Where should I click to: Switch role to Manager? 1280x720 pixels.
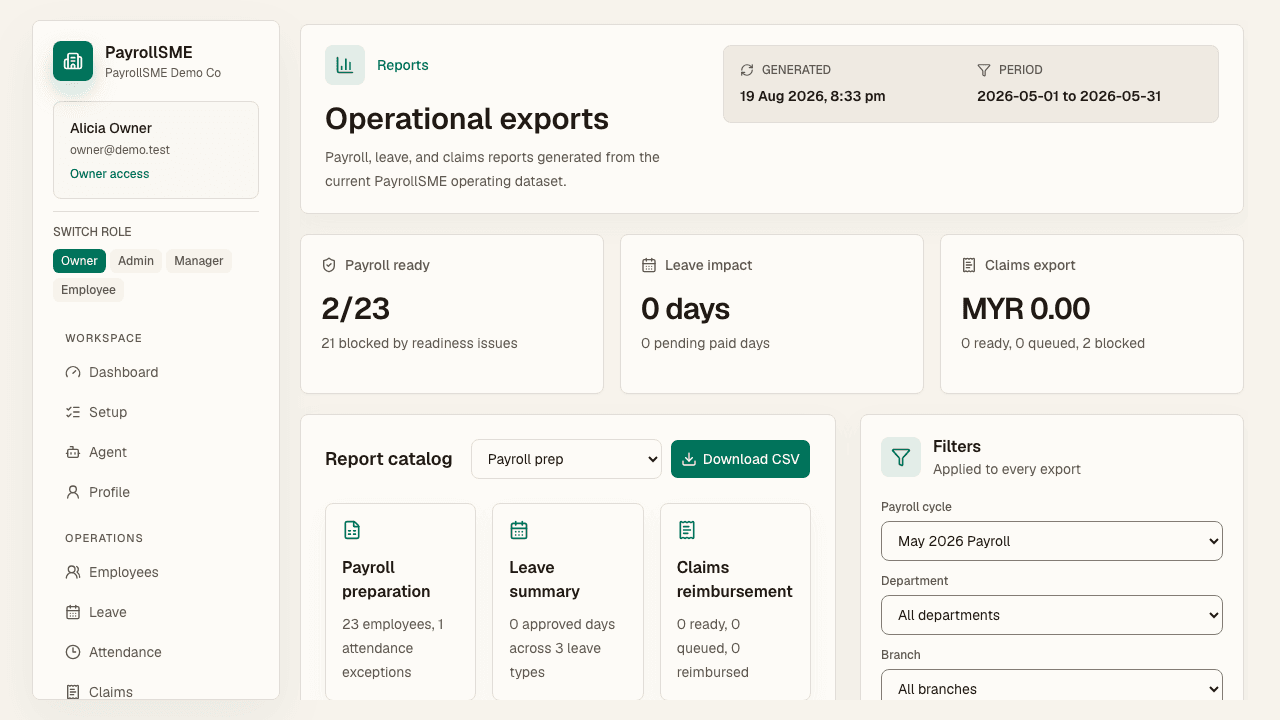pyautogui.click(x=199, y=261)
